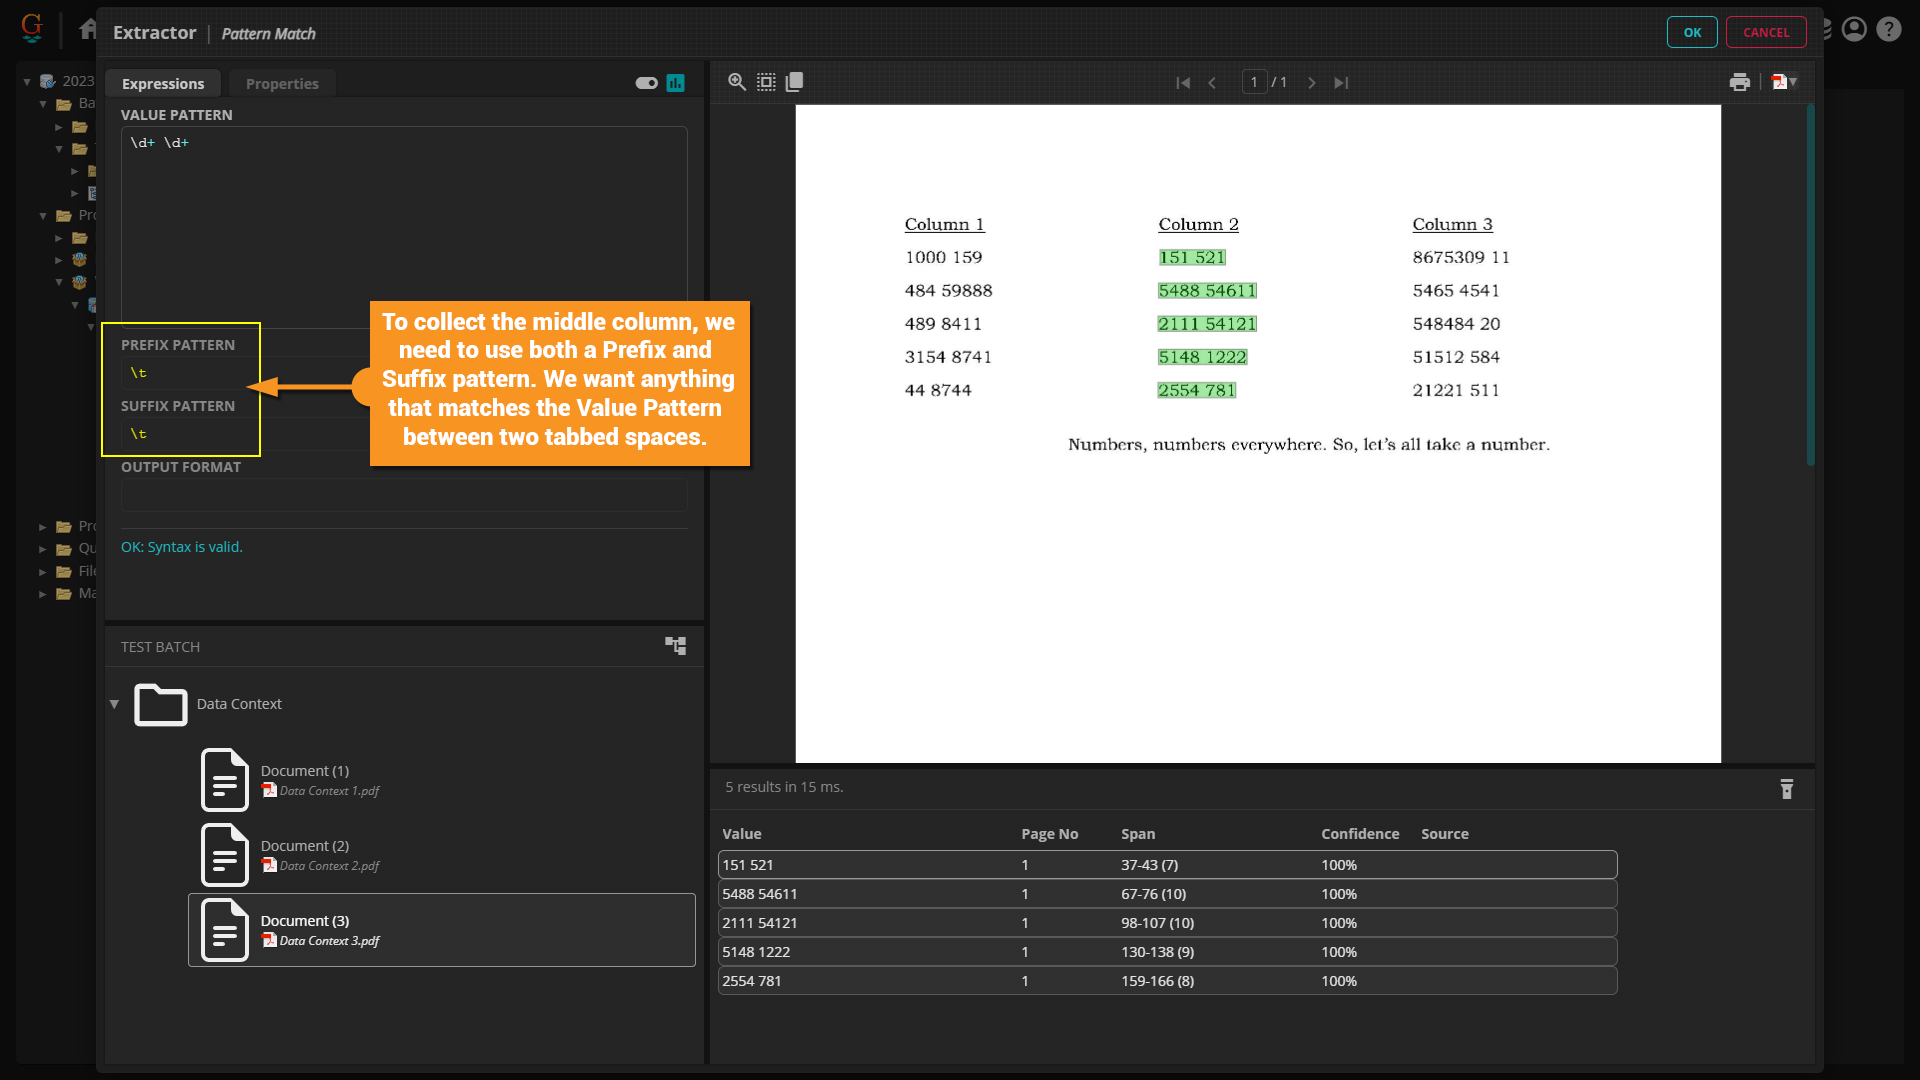
Task: Click the Output Format input field
Action: (x=404, y=494)
